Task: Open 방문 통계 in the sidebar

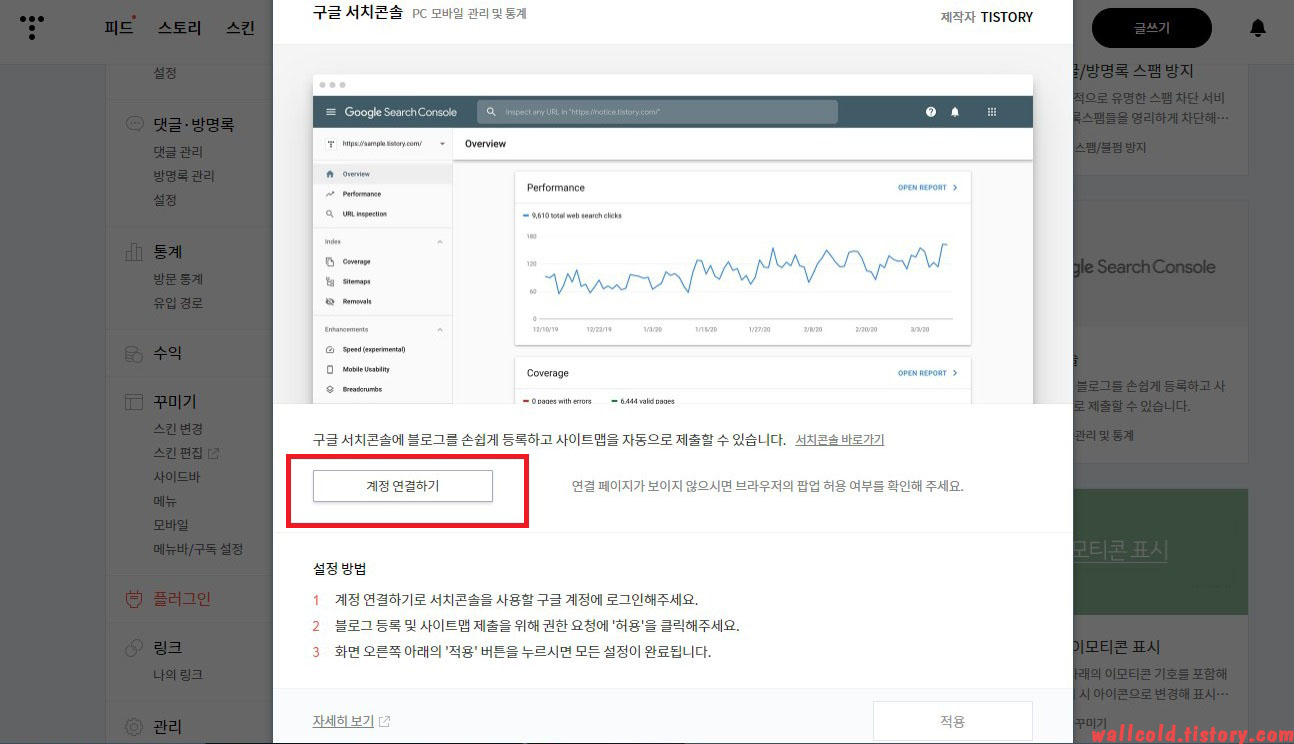Action: pyautogui.click(x=178, y=279)
